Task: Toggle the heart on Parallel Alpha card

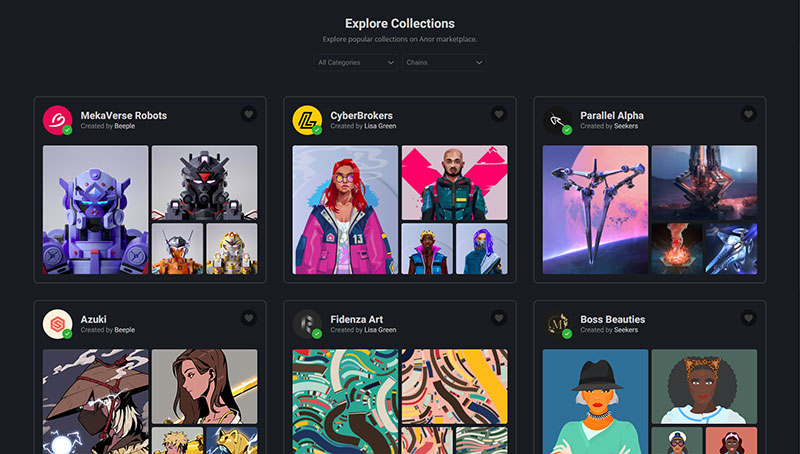Action: pyautogui.click(x=748, y=114)
